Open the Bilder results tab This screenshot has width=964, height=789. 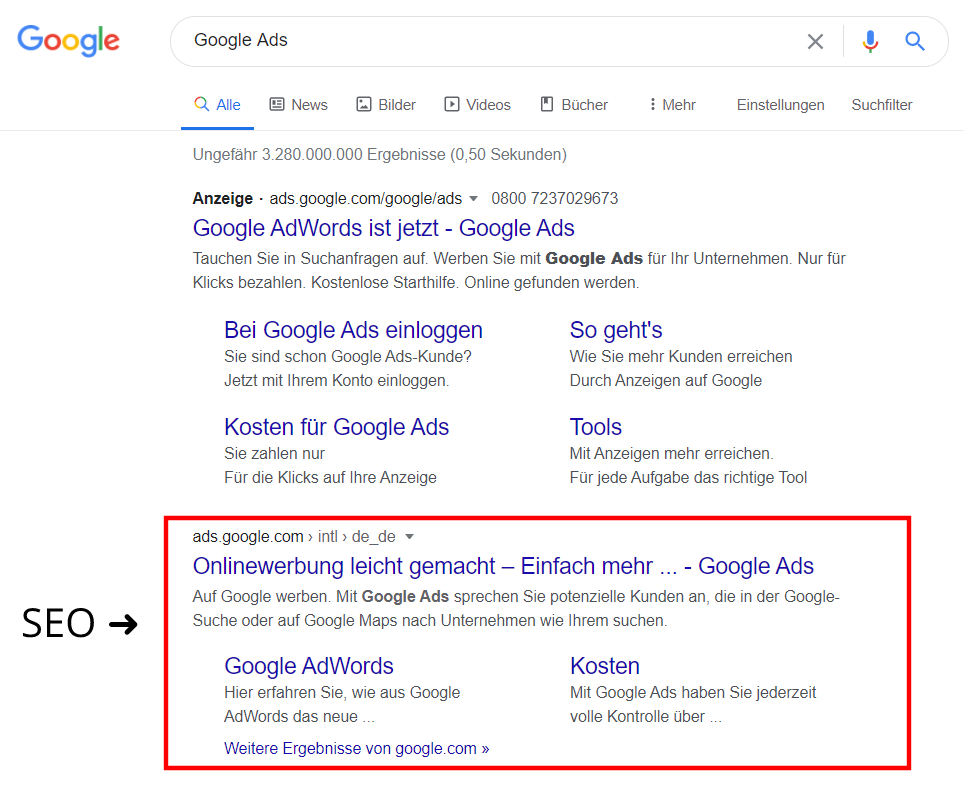coord(386,105)
